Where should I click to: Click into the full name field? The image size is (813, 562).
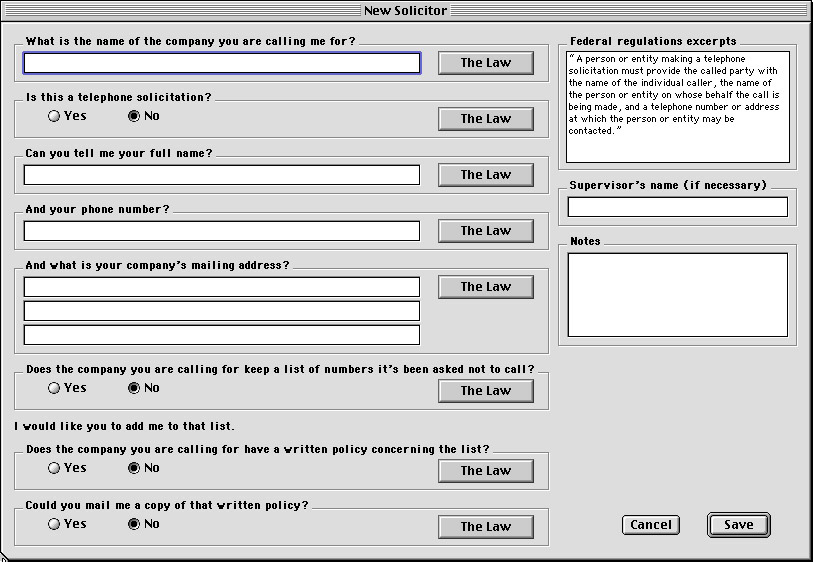(222, 175)
